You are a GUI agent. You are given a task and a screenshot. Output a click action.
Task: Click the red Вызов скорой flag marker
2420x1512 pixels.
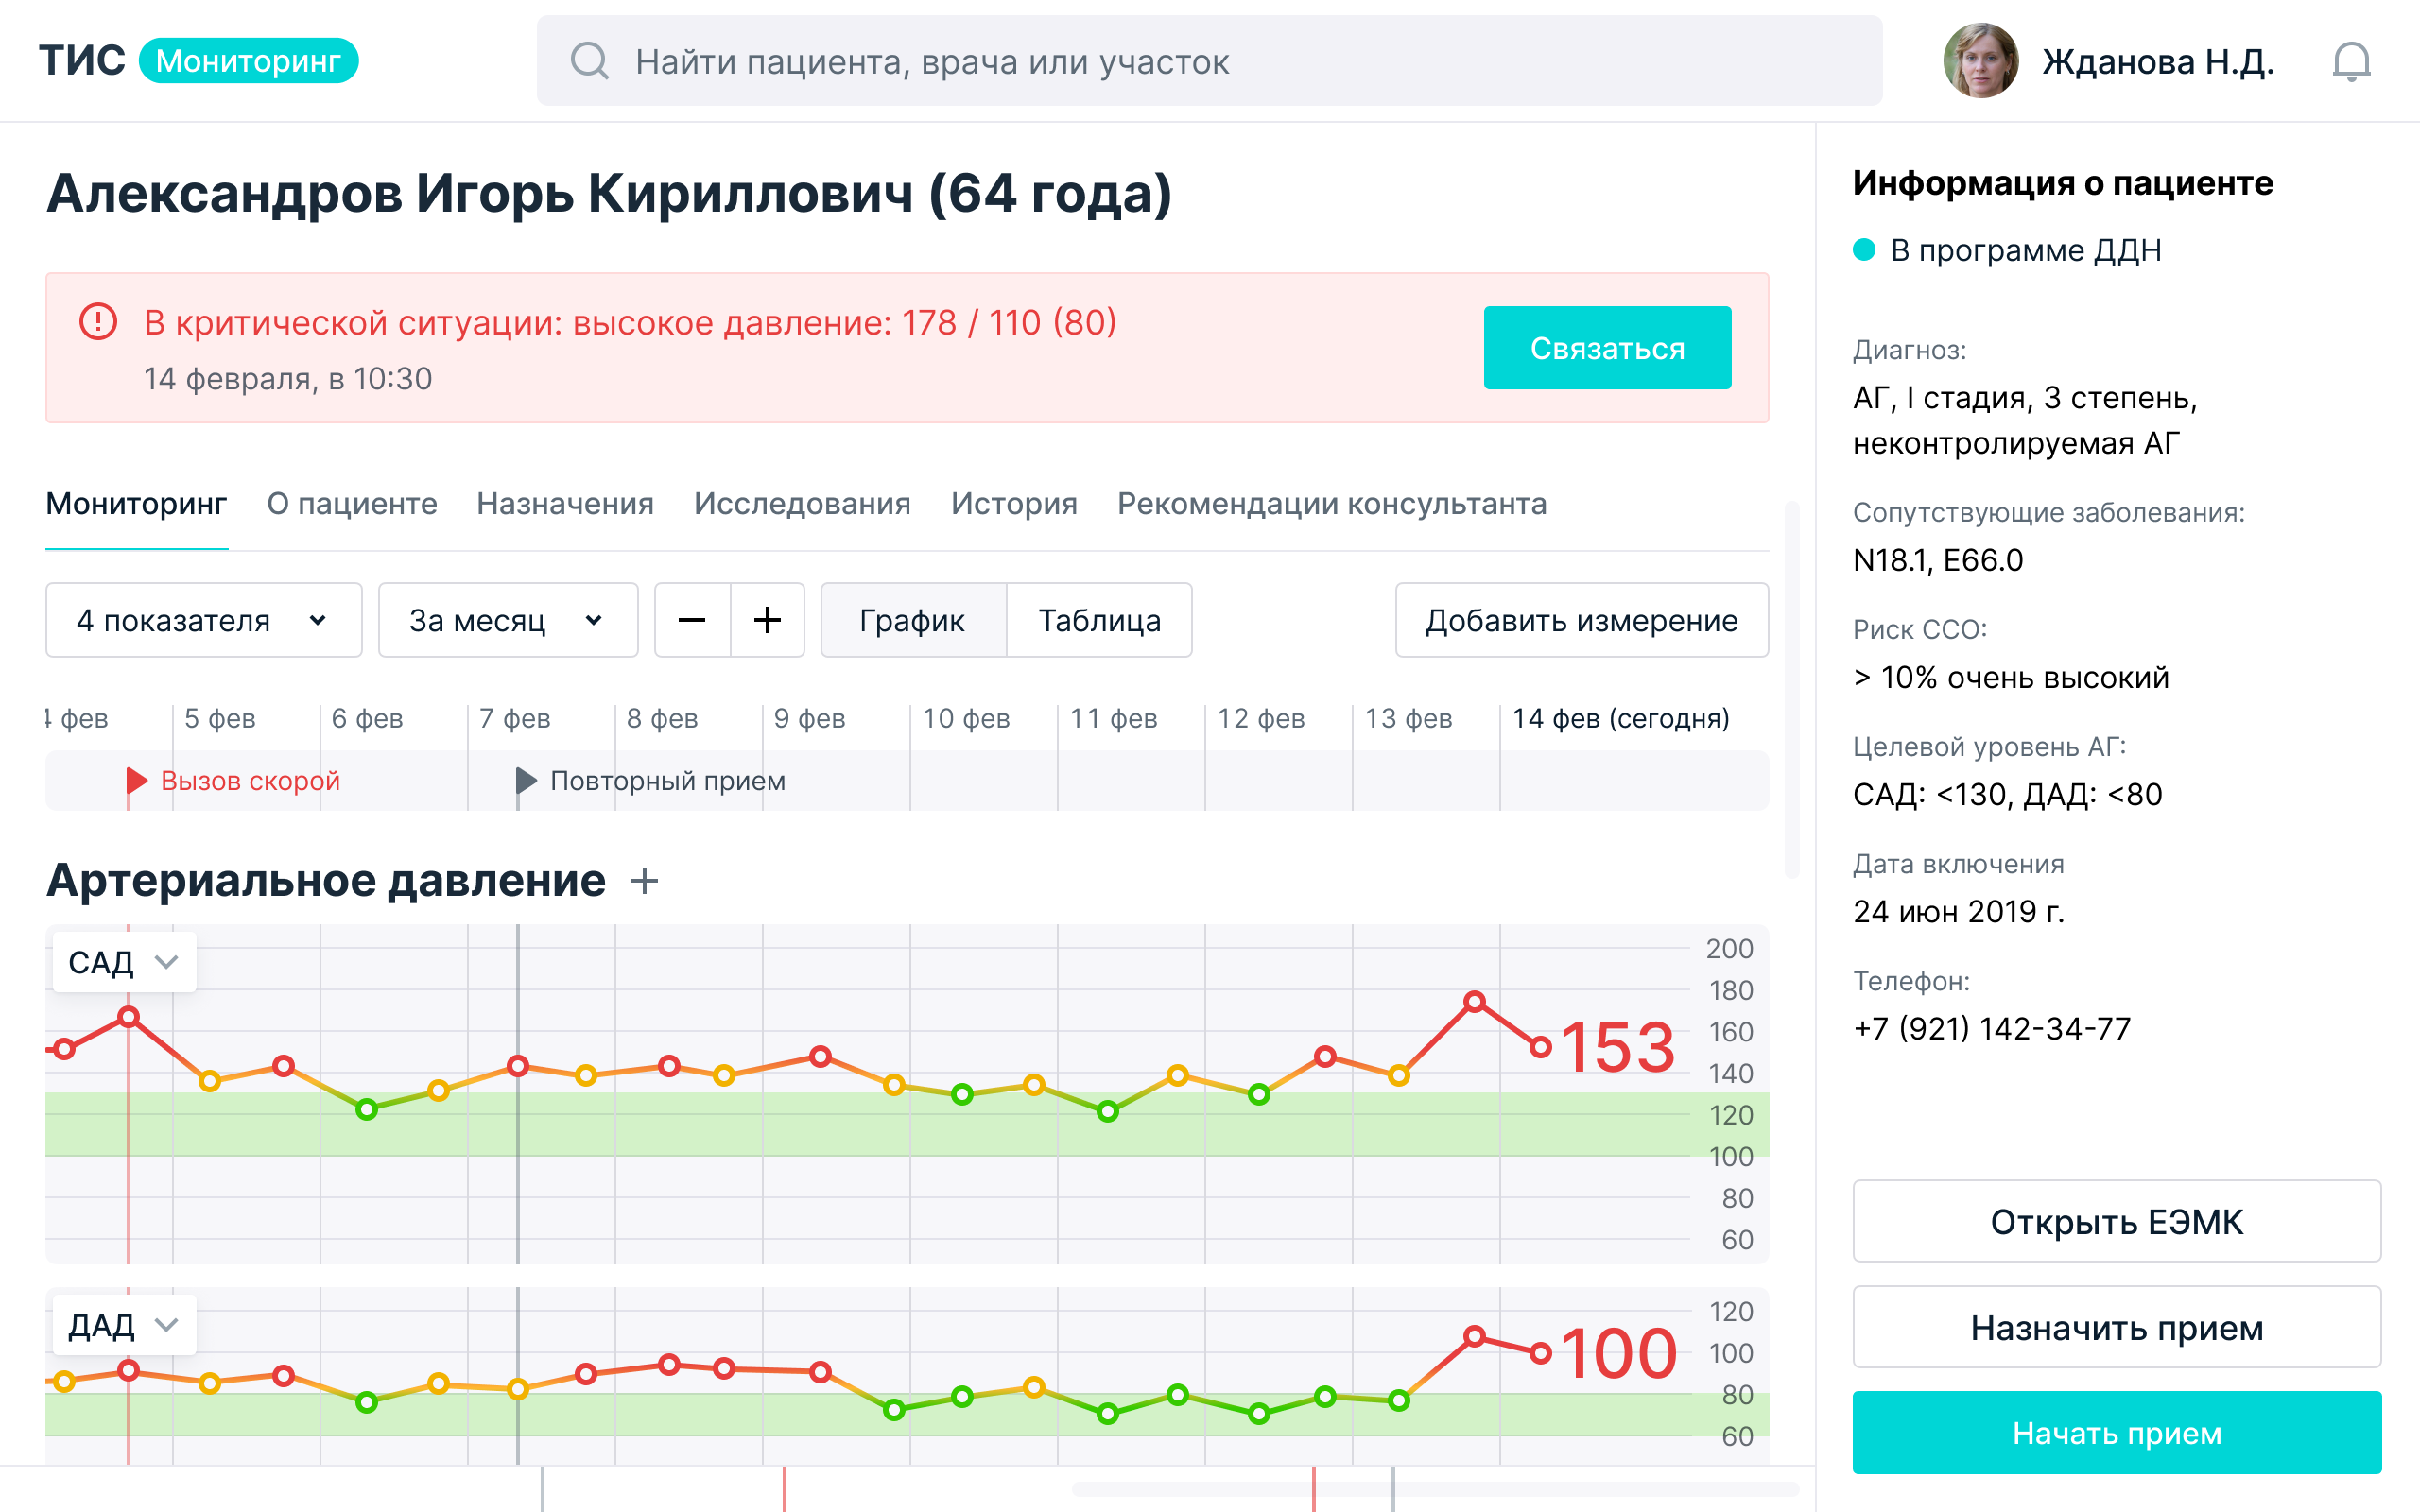[137, 781]
